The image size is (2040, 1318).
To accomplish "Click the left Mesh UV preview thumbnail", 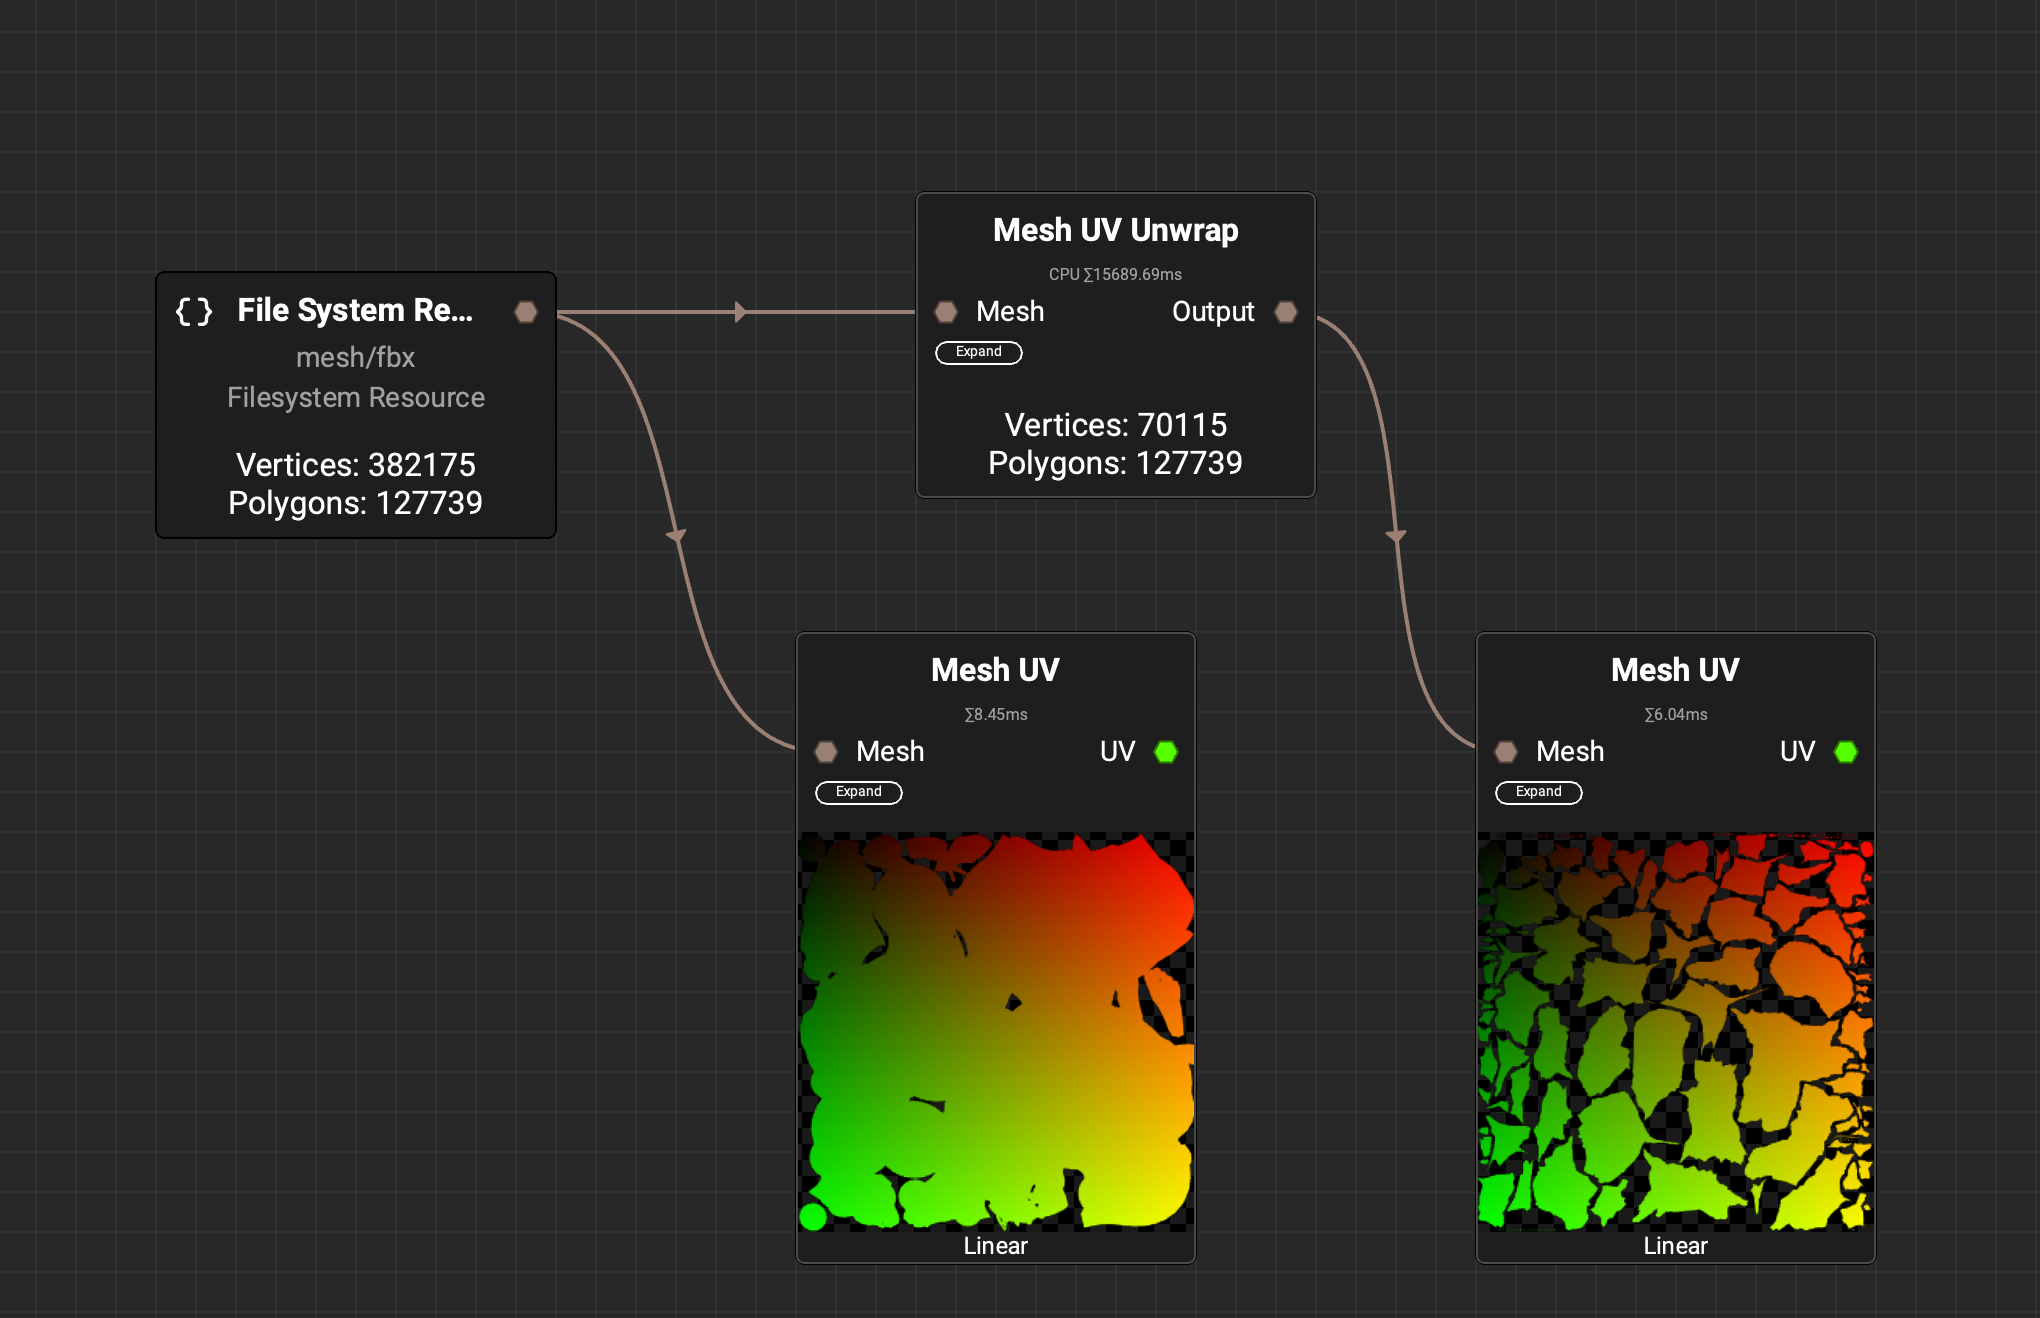I will coord(996,1030).
